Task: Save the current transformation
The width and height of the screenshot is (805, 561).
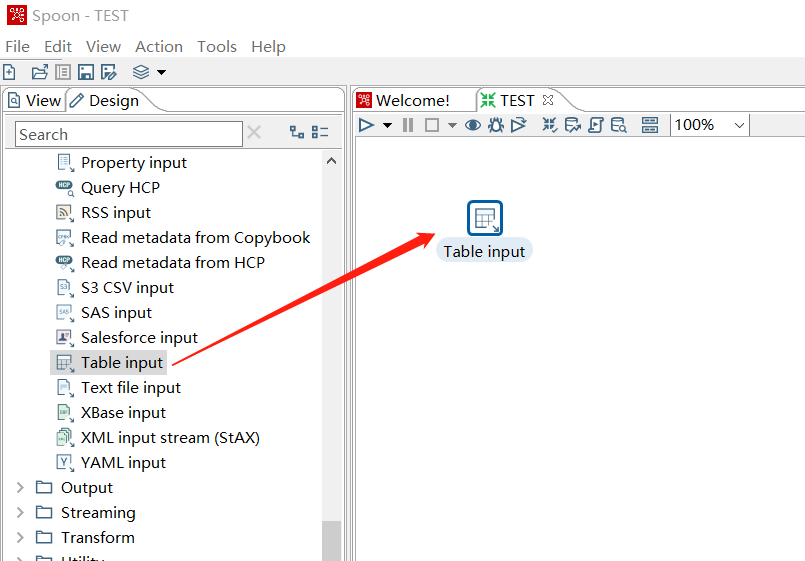Action: (86, 72)
